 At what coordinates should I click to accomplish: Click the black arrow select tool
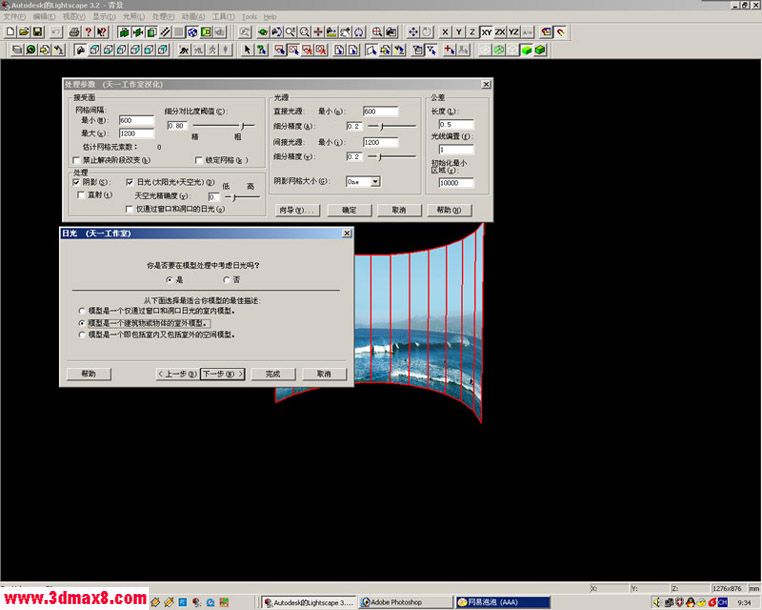(247, 50)
